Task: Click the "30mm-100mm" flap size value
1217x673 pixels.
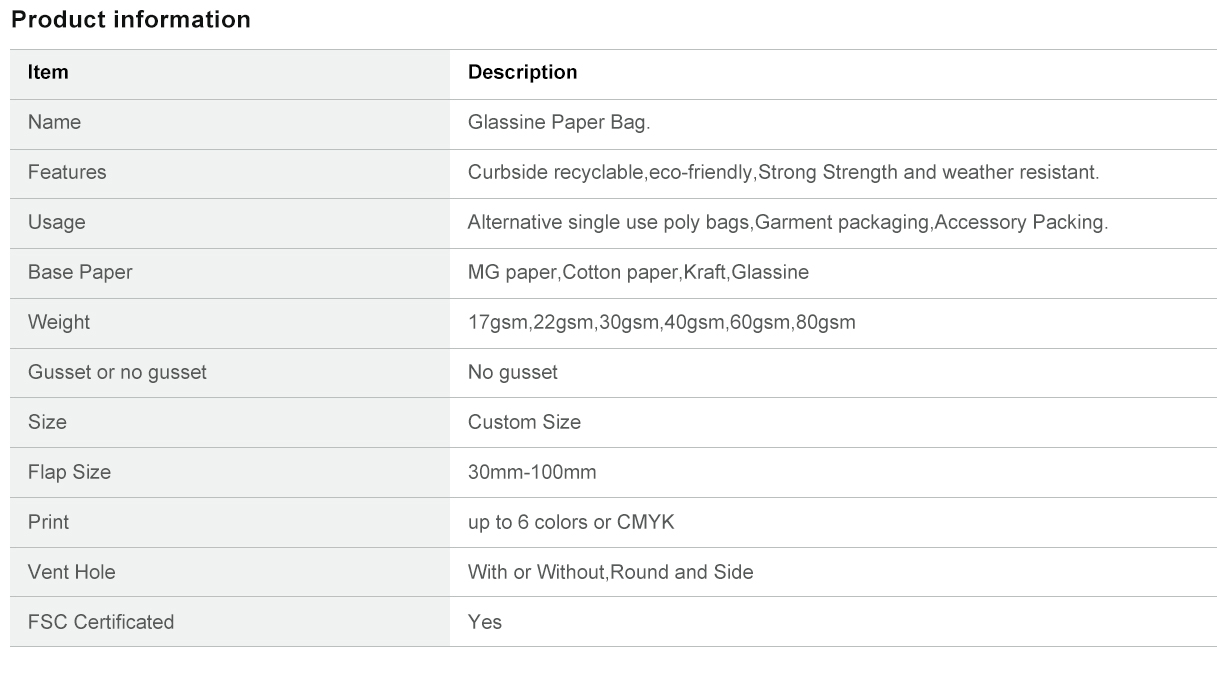Action: pyautogui.click(x=532, y=472)
